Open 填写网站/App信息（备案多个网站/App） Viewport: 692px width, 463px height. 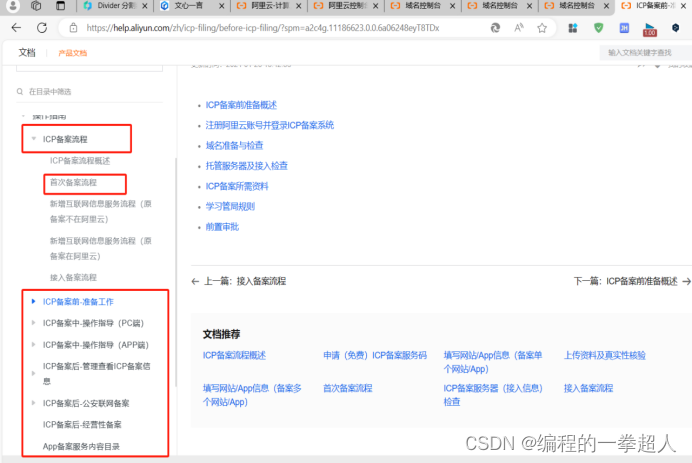tap(252, 395)
